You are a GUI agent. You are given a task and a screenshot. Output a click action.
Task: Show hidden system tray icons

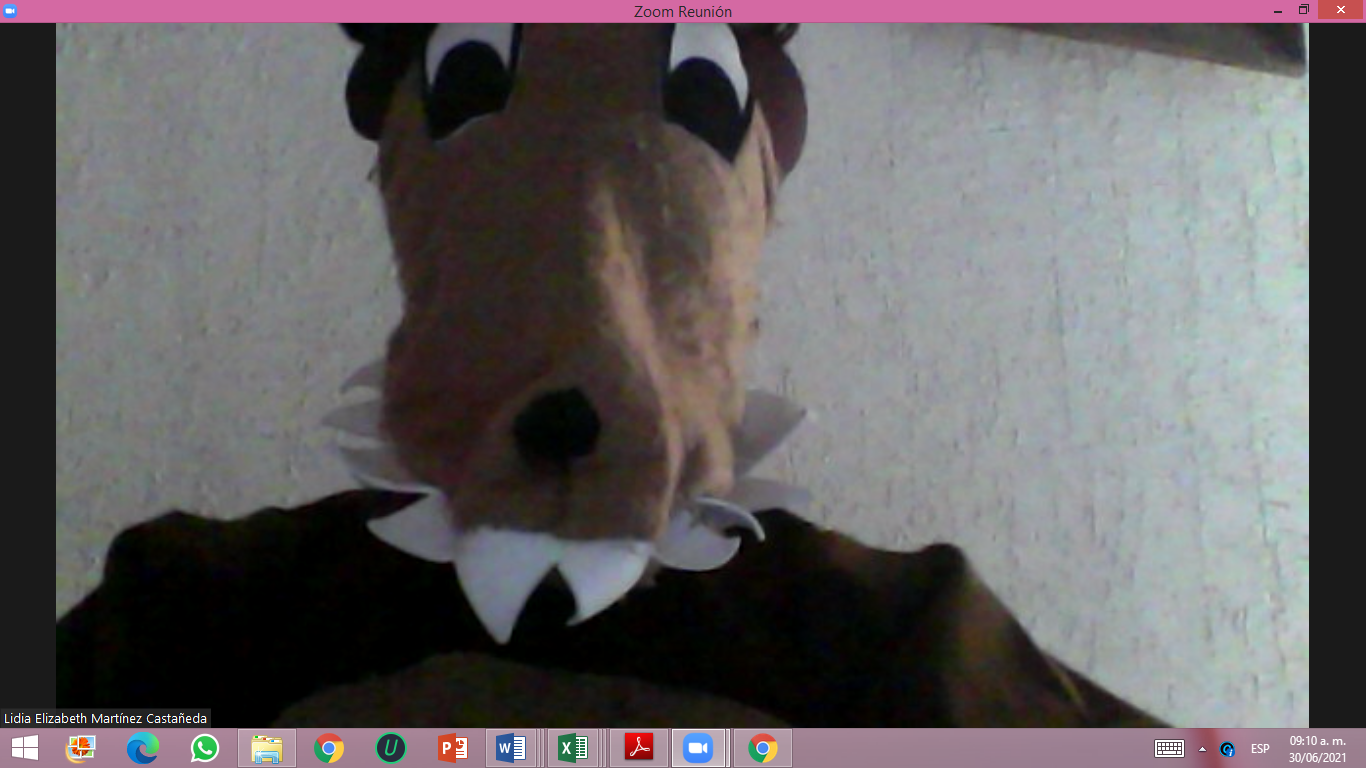(x=1202, y=749)
